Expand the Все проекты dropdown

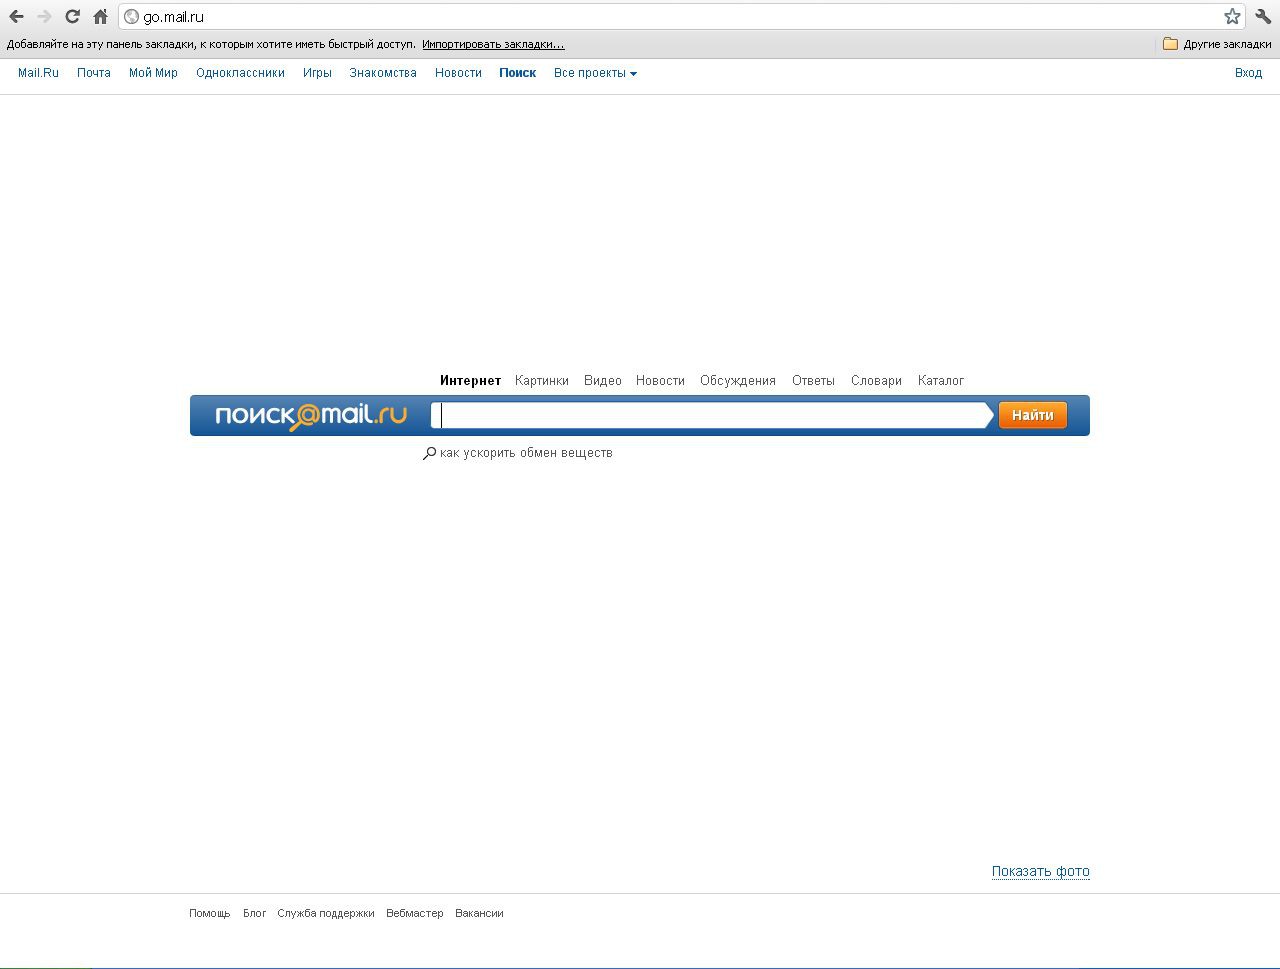[595, 73]
